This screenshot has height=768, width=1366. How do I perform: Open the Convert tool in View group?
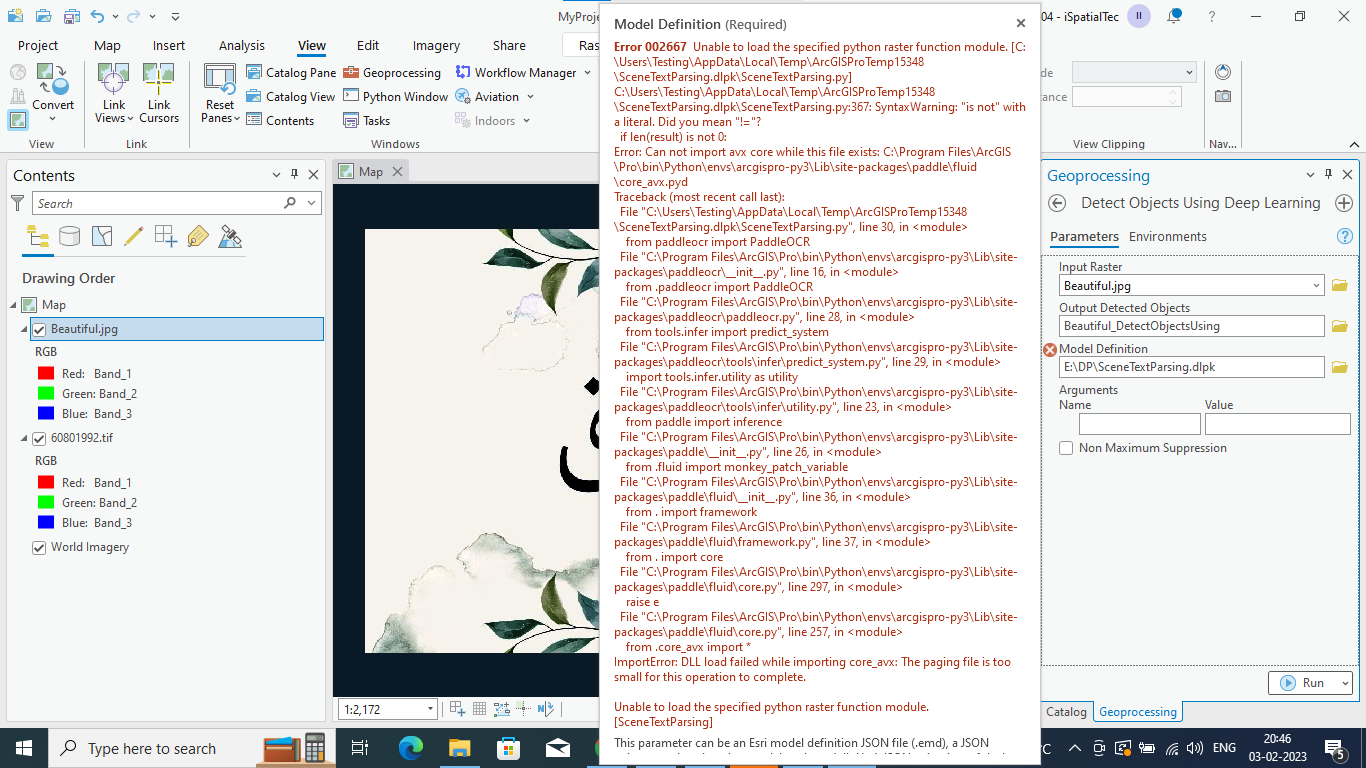point(53,94)
